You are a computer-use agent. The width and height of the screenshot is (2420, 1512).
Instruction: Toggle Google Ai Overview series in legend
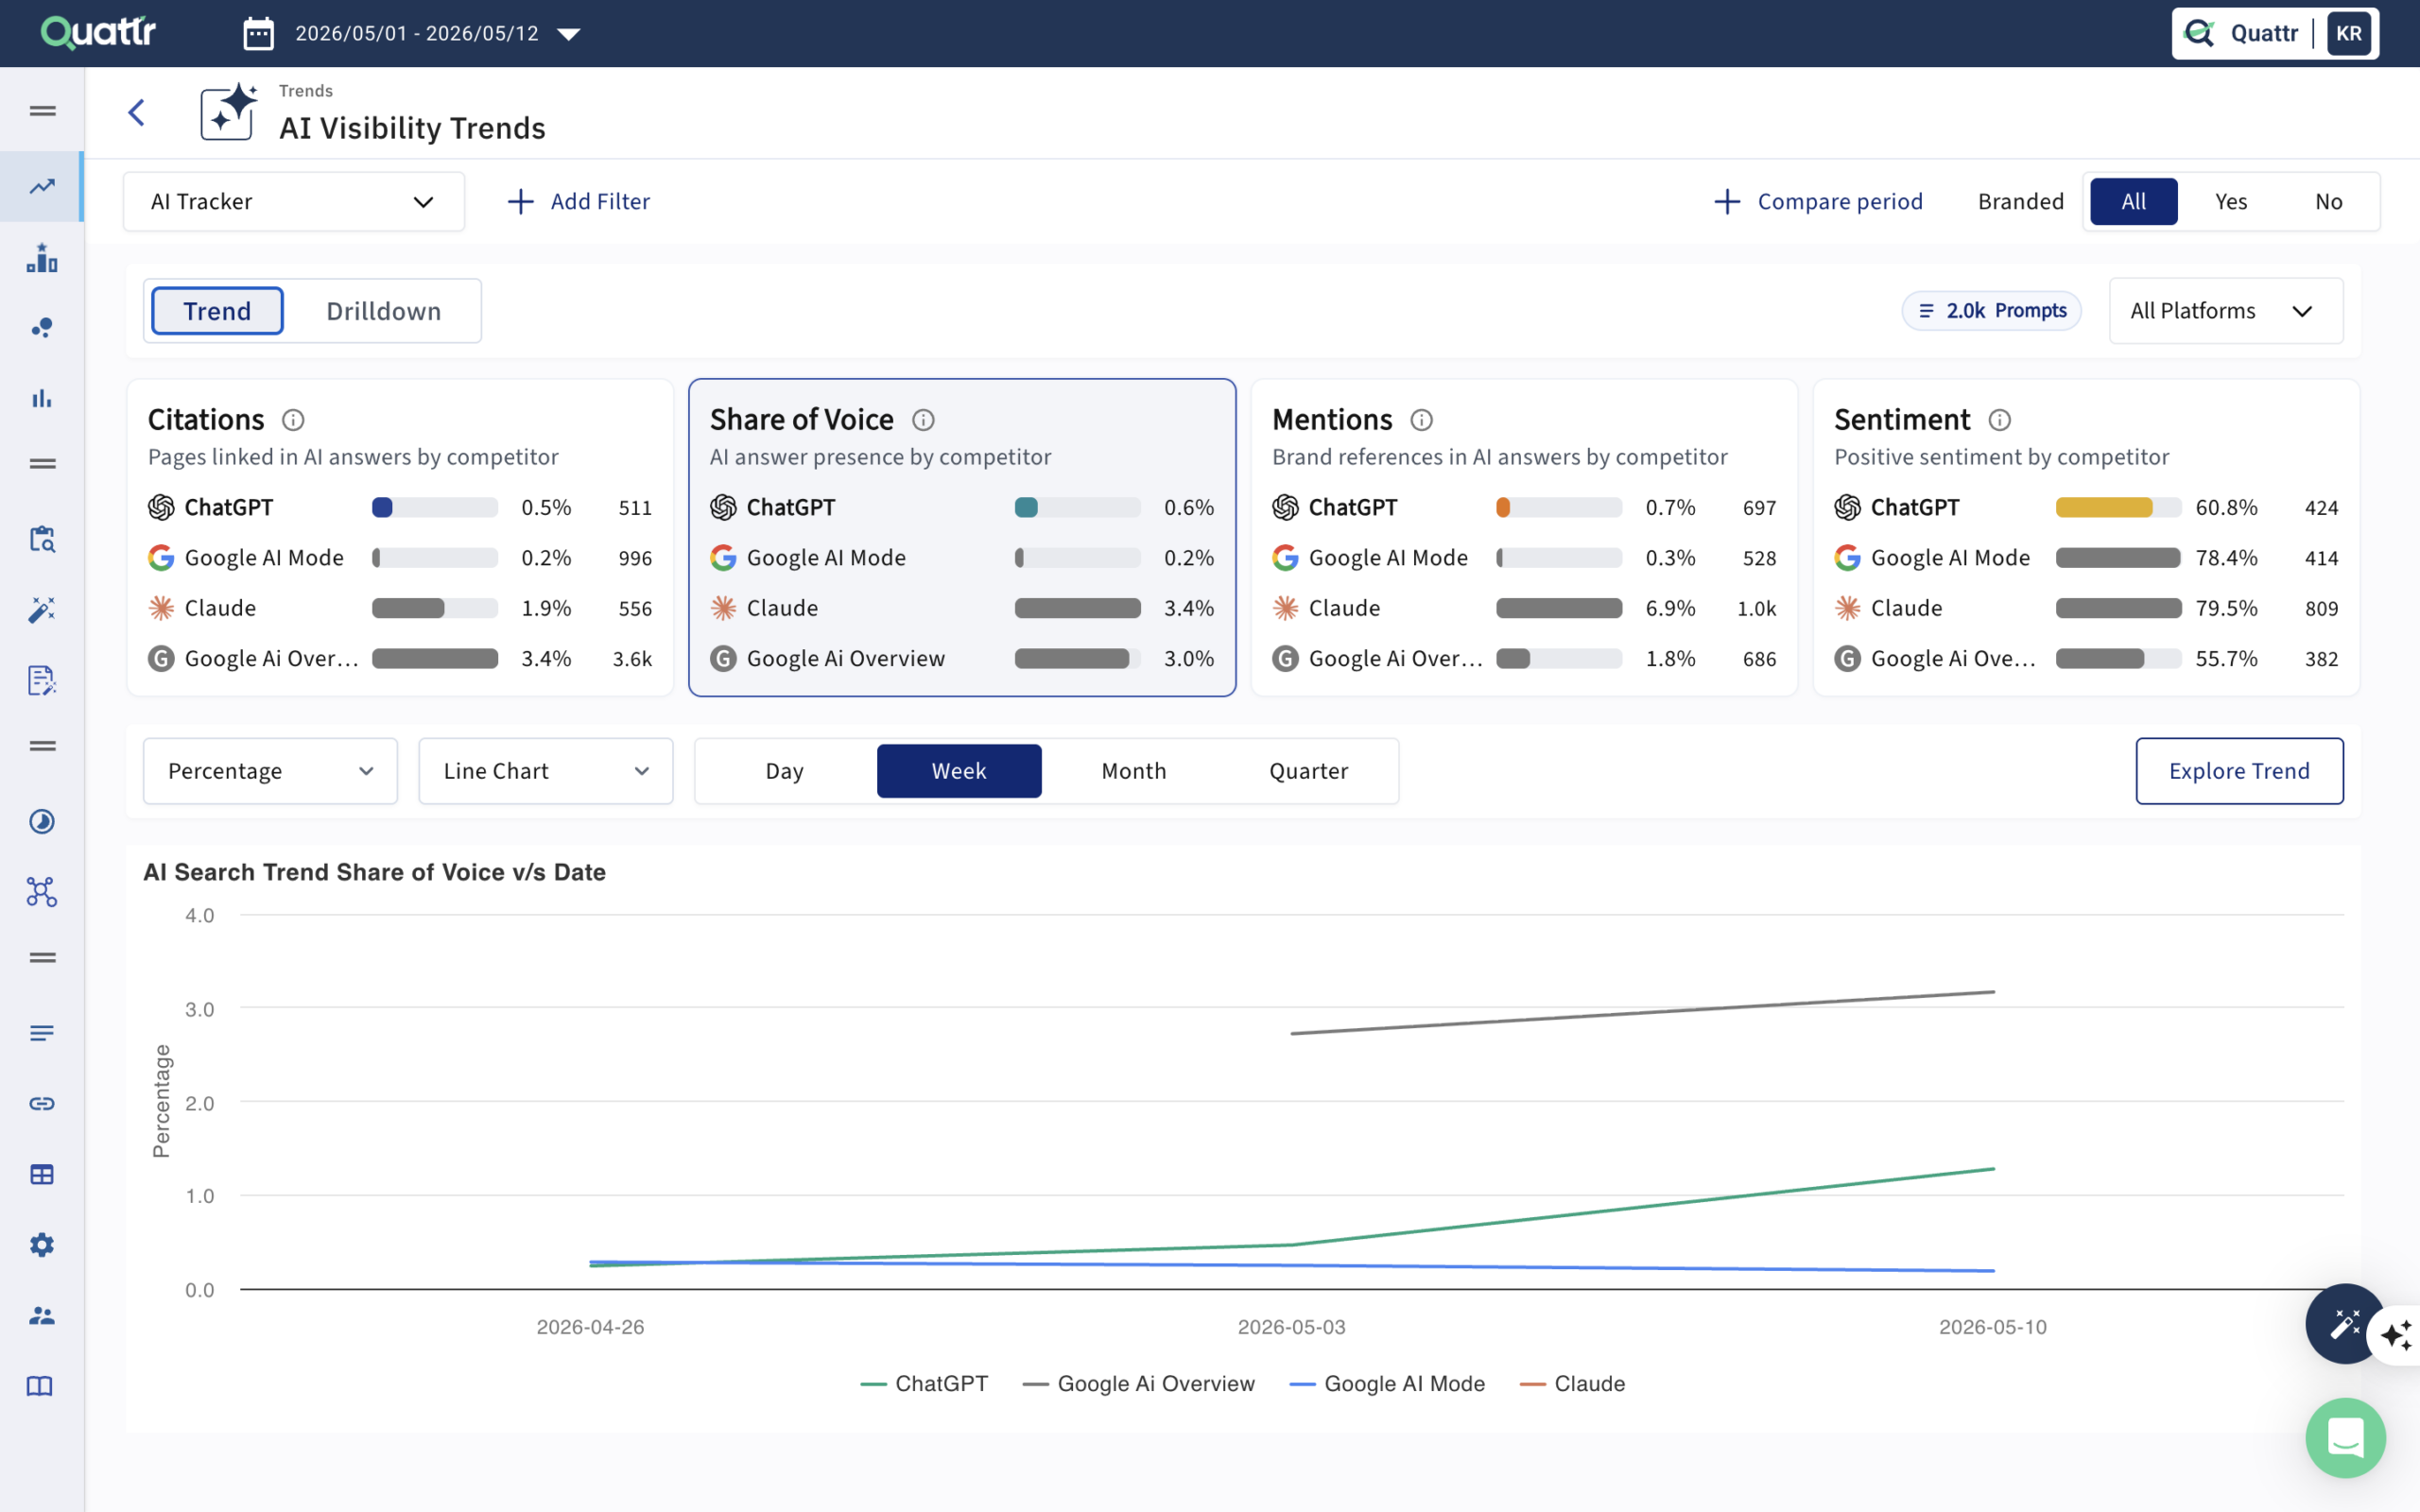coord(1138,1383)
